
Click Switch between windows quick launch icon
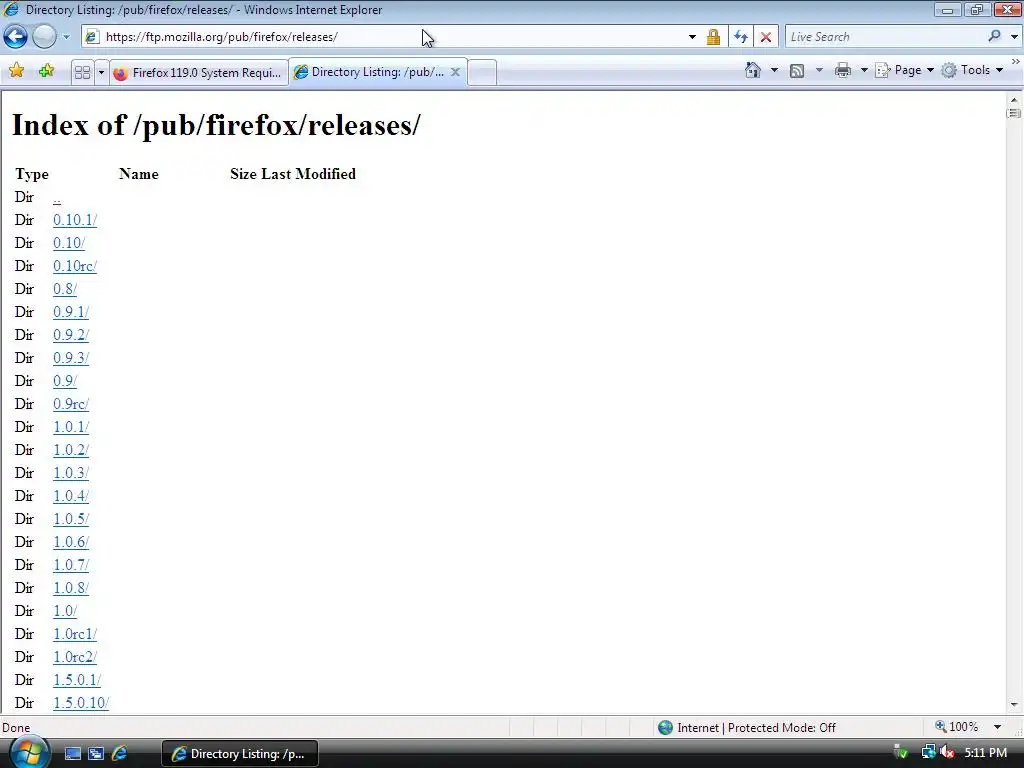pyautogui.click(x=96, y=754)
